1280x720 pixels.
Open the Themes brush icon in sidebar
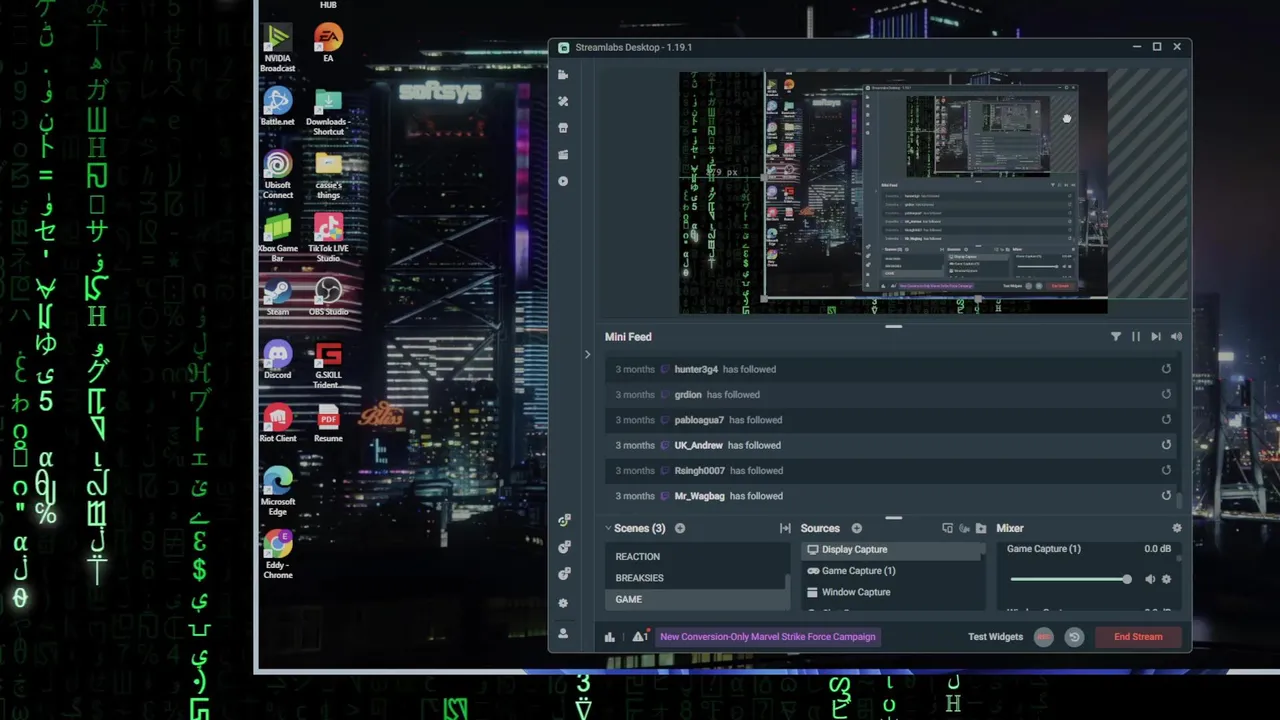click(x=563, y=101)
